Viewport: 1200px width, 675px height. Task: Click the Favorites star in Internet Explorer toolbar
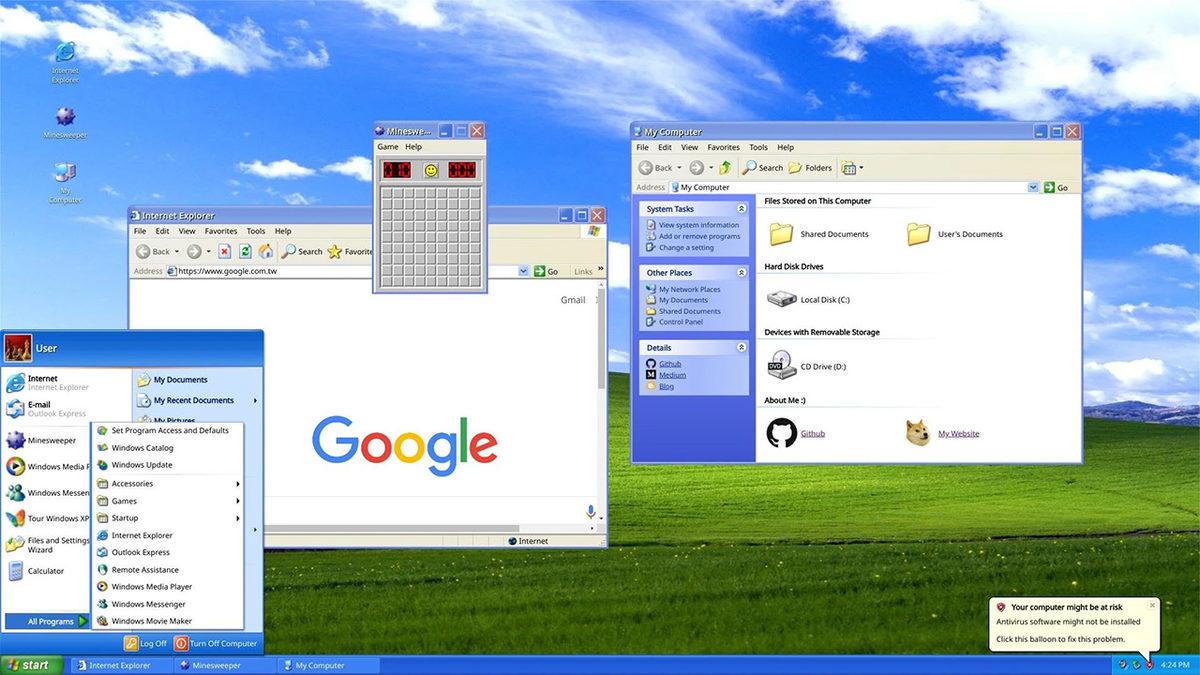(x=336, y=251)
